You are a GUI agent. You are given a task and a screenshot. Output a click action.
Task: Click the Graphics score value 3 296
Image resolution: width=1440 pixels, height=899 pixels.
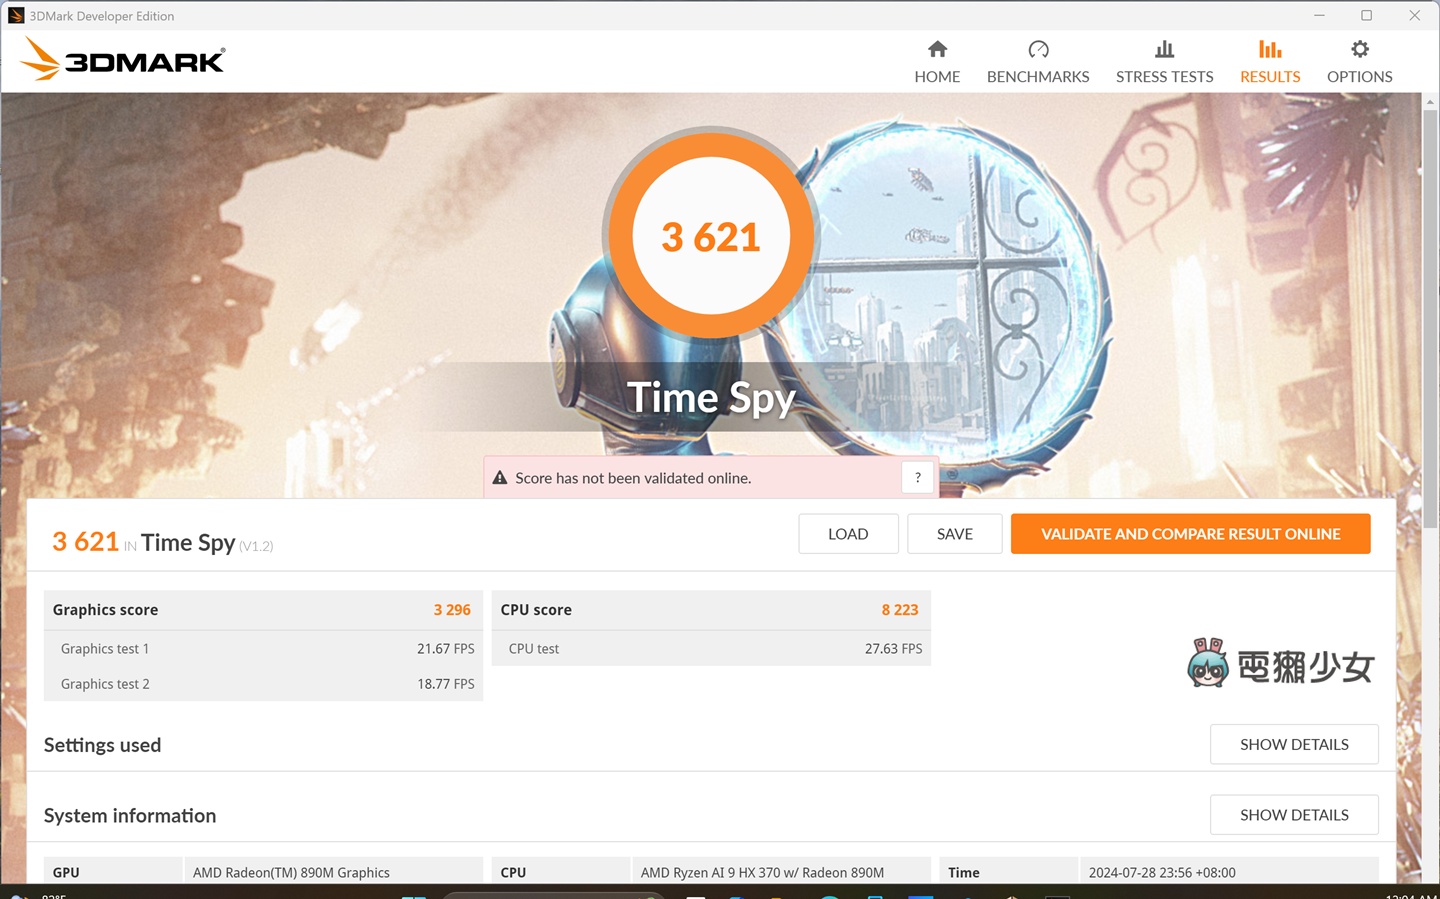coord(452,610)
